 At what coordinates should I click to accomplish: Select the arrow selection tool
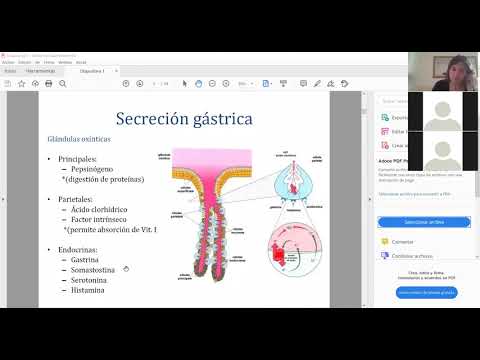coord(185,84)
